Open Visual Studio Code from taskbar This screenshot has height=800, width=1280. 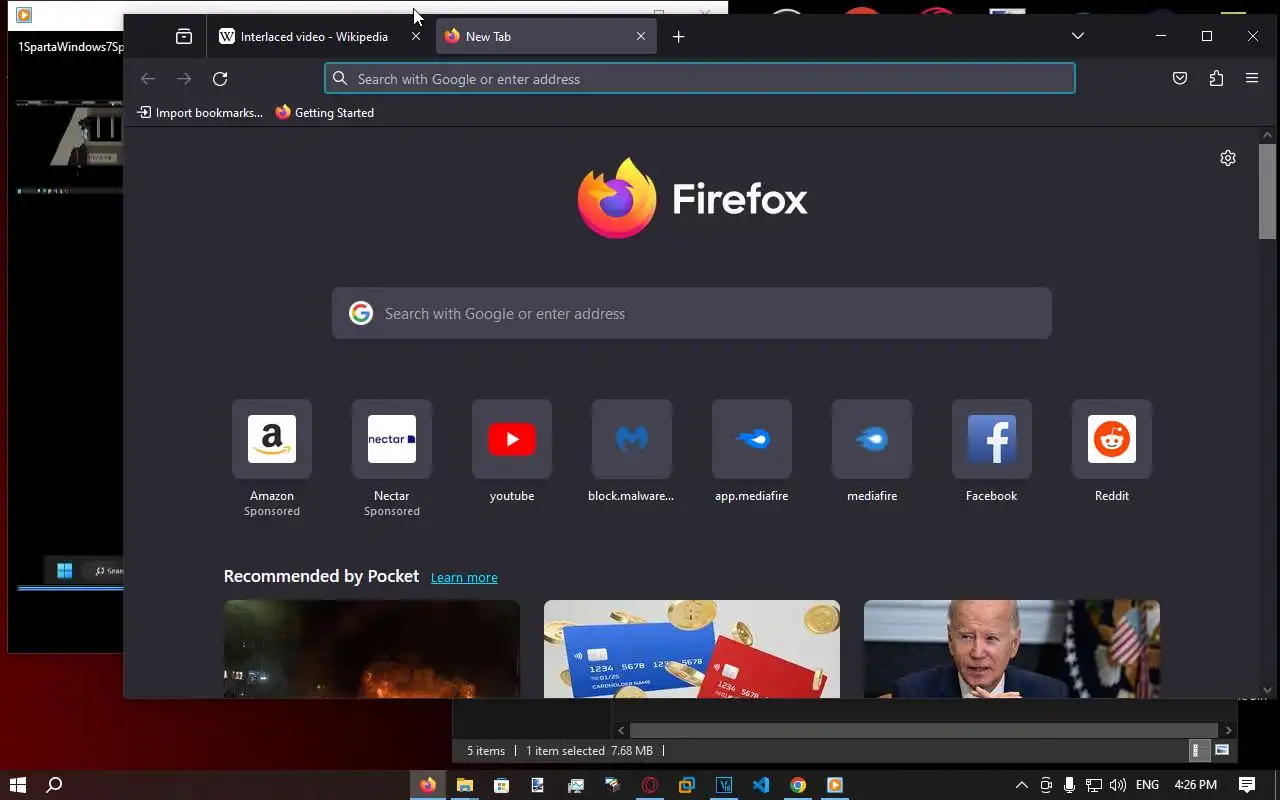coord(761,785)
